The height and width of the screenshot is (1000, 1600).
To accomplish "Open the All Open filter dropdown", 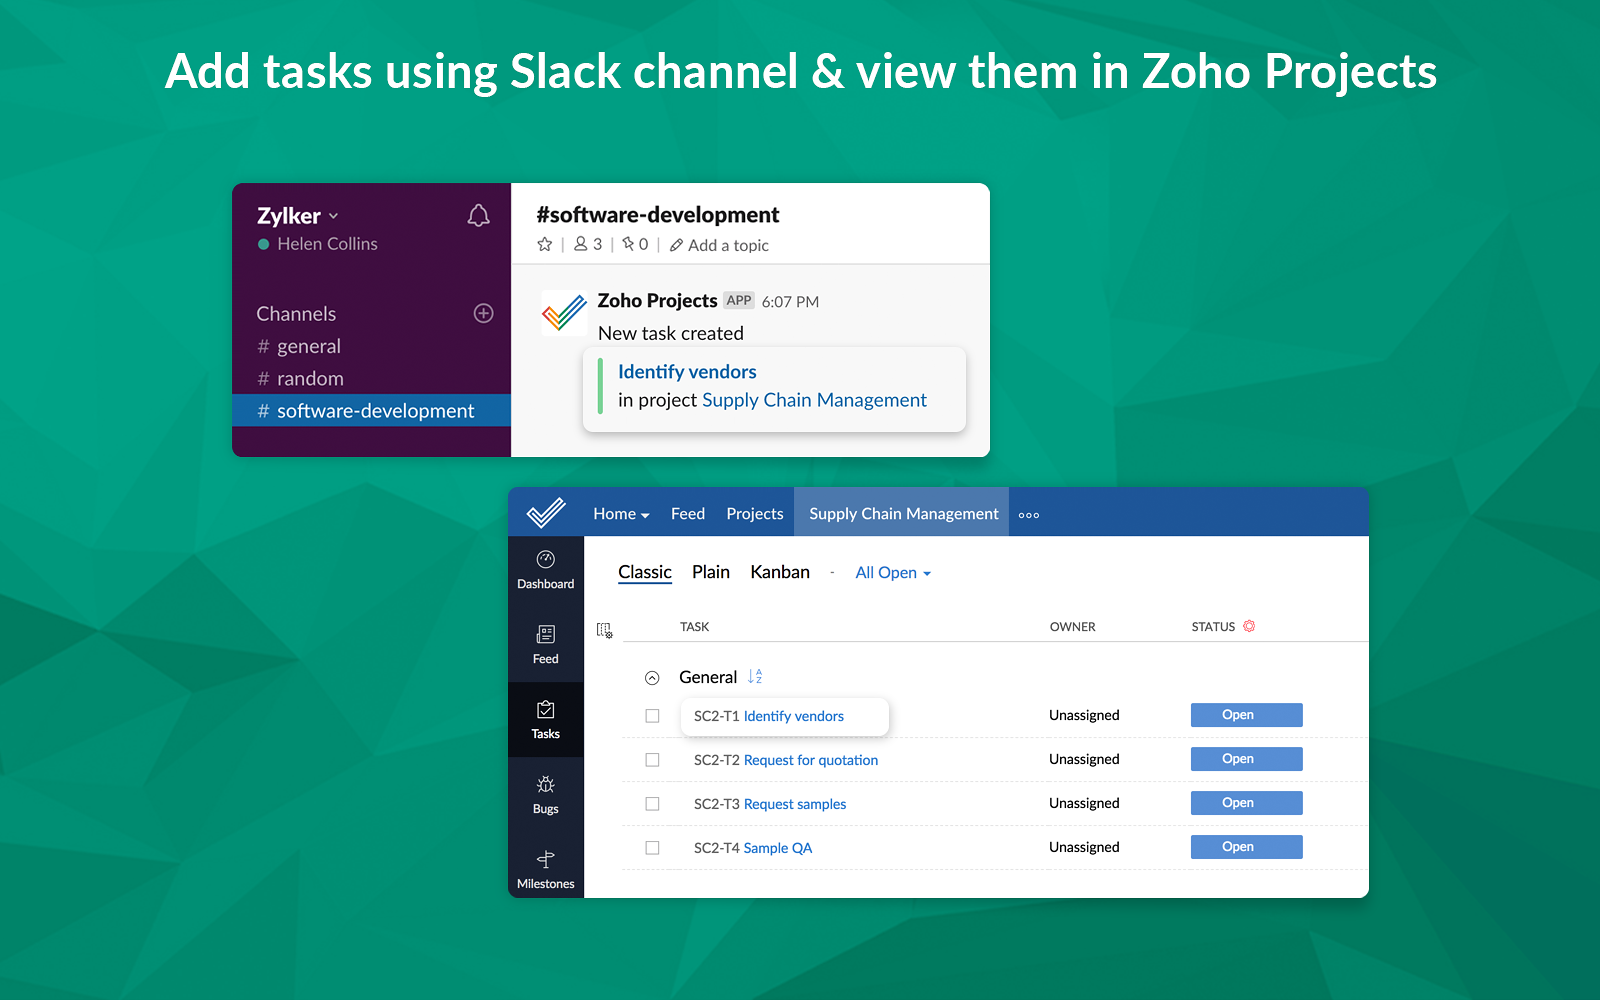I will [893, 573].
